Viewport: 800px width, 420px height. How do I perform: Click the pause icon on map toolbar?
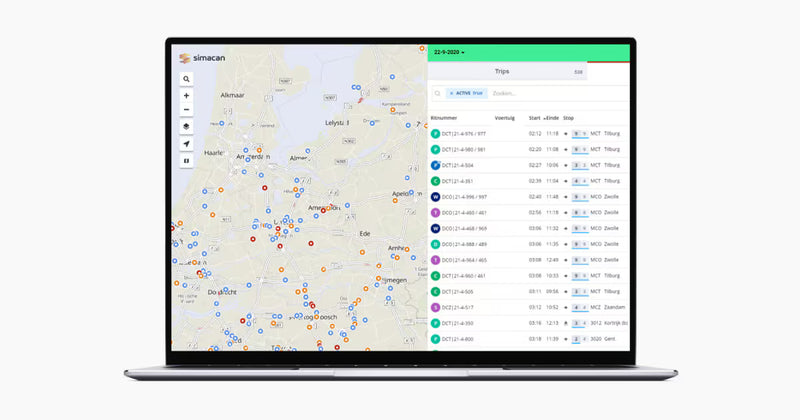(x=186, y=161)
